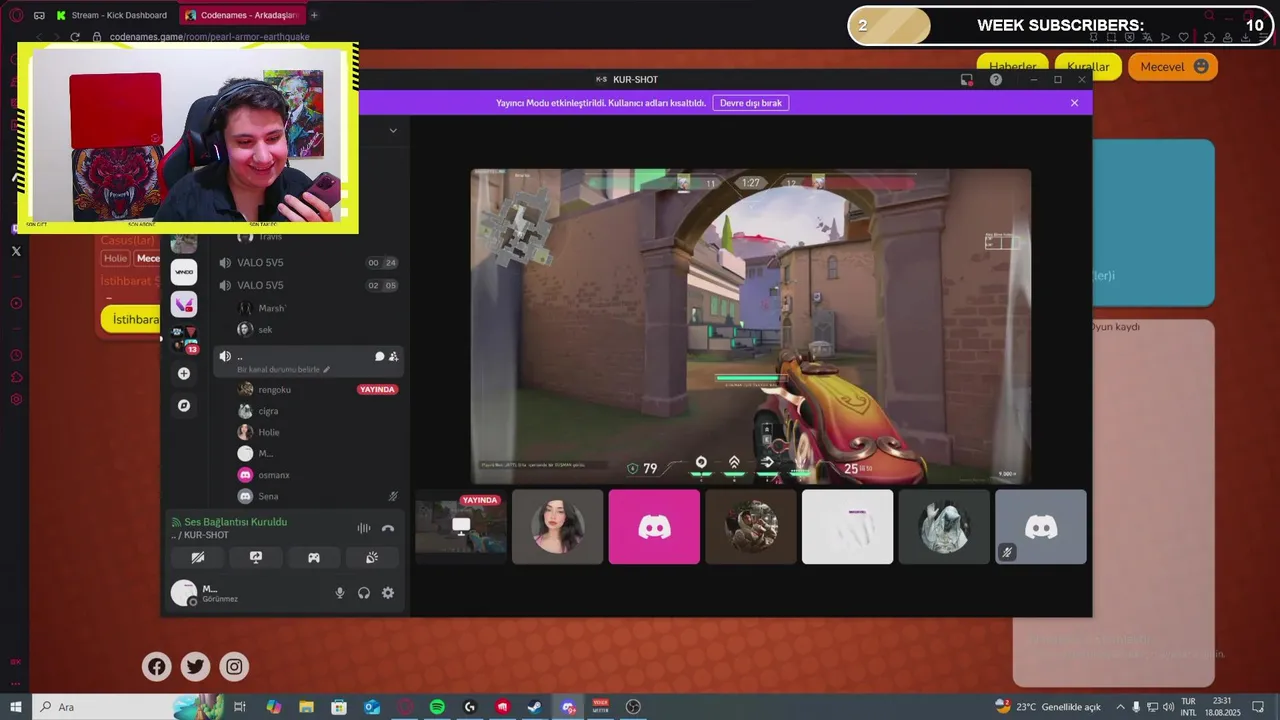This screenshot has height=720, width=1280.
Task: Open Haberler button on Codenames page
Action: pos(1013,67)
